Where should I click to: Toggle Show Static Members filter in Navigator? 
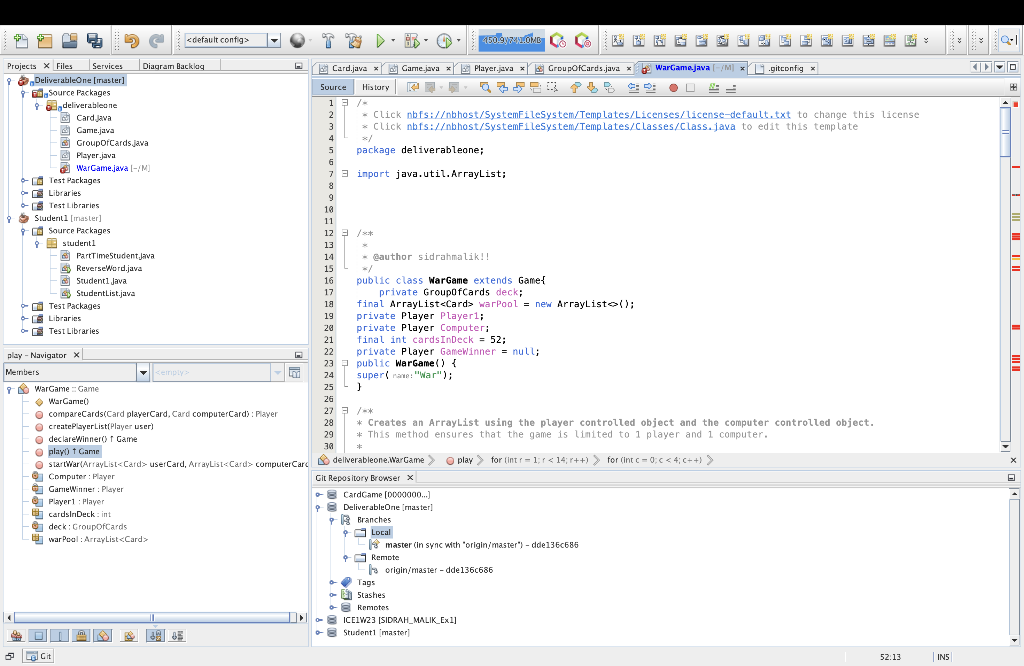60,635
